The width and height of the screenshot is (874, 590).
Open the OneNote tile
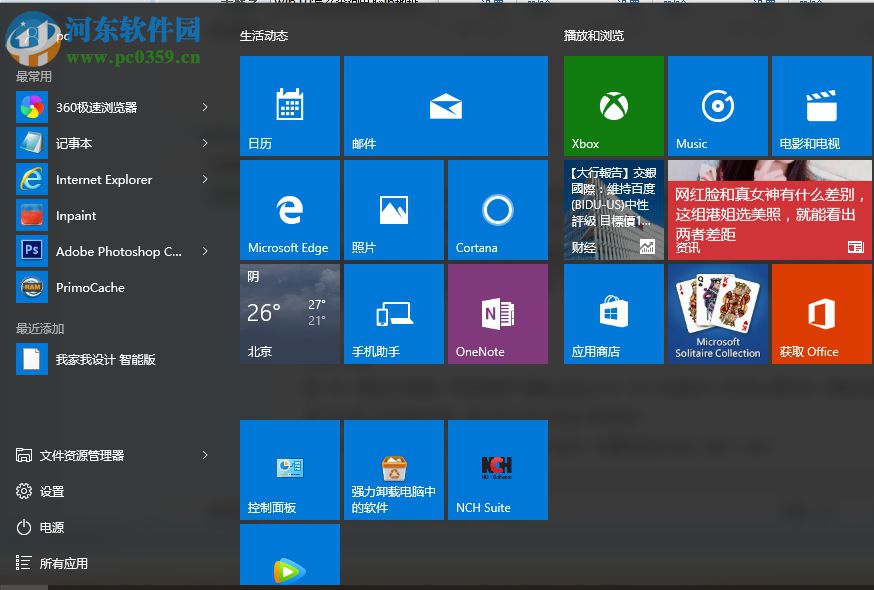(496, 313)
